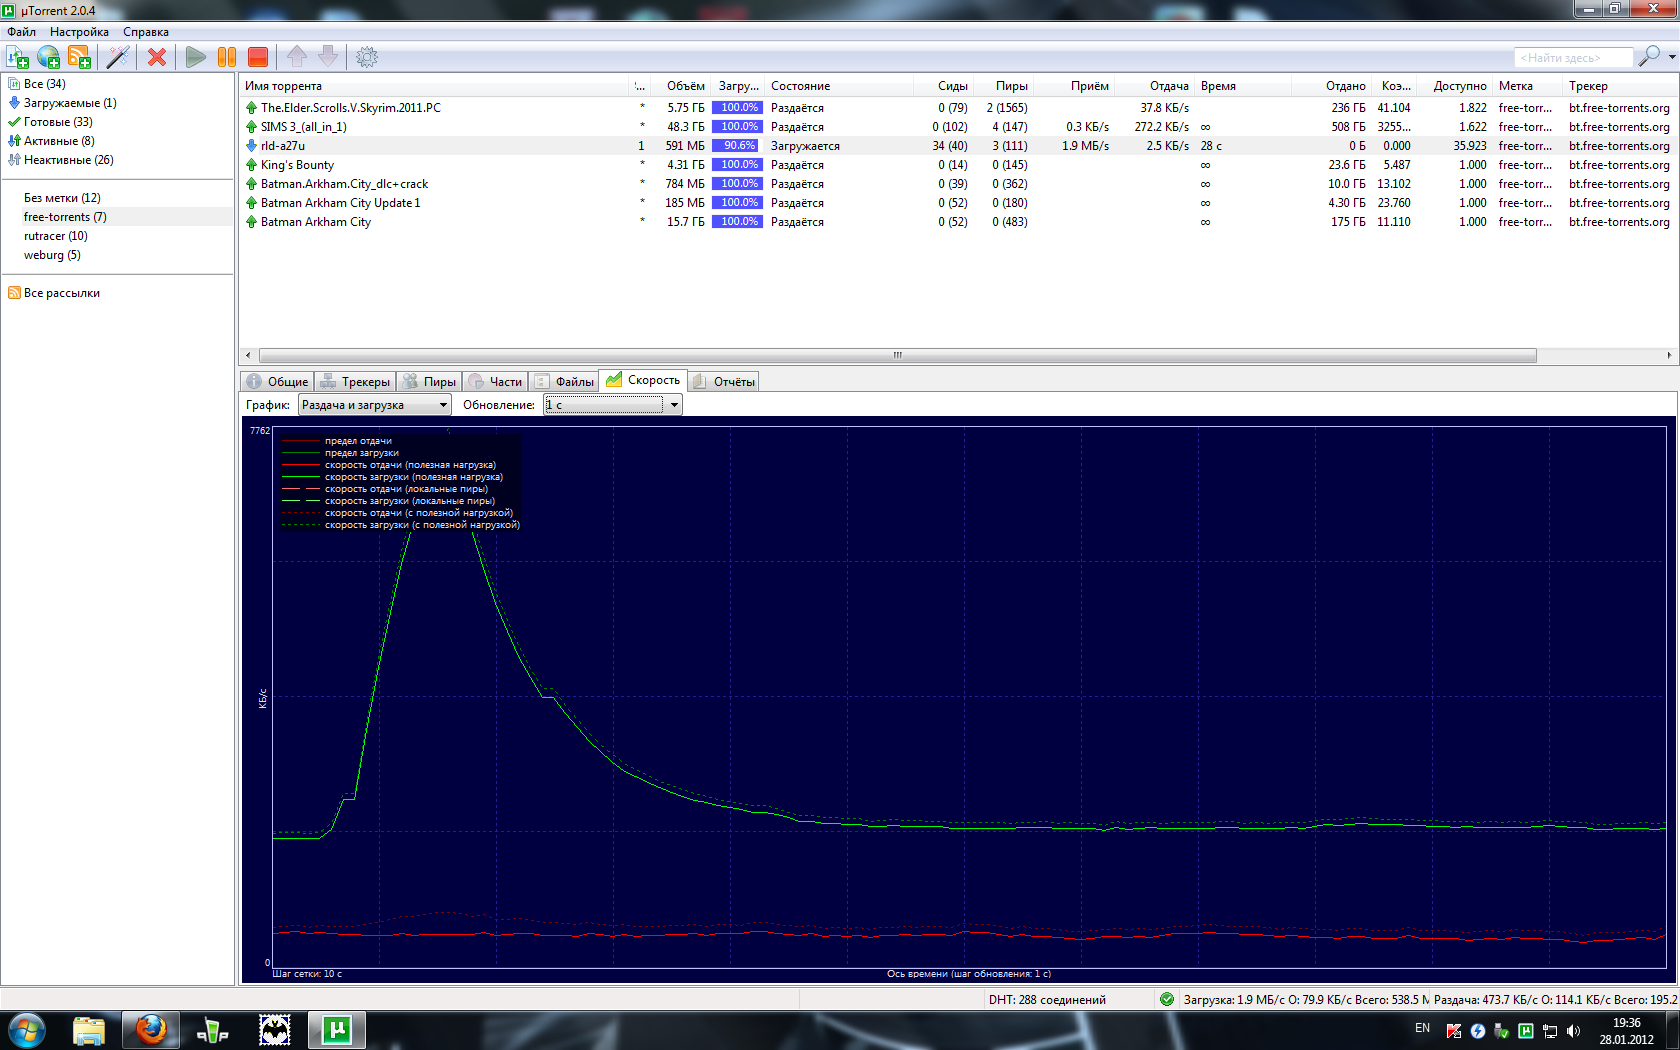Select the Без метки (12) label
The width and height of the screenshot is (1680, 1050).
click(x=62, y=198)
